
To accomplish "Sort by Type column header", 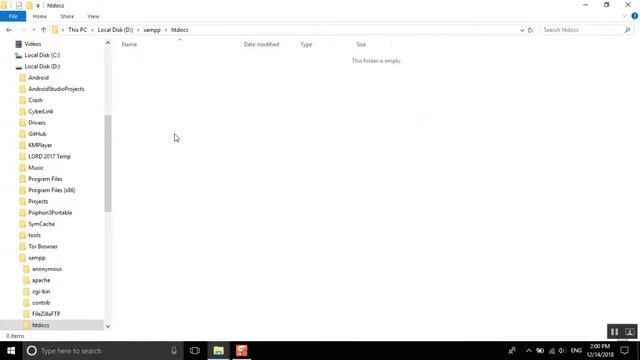I will [306, 44].
